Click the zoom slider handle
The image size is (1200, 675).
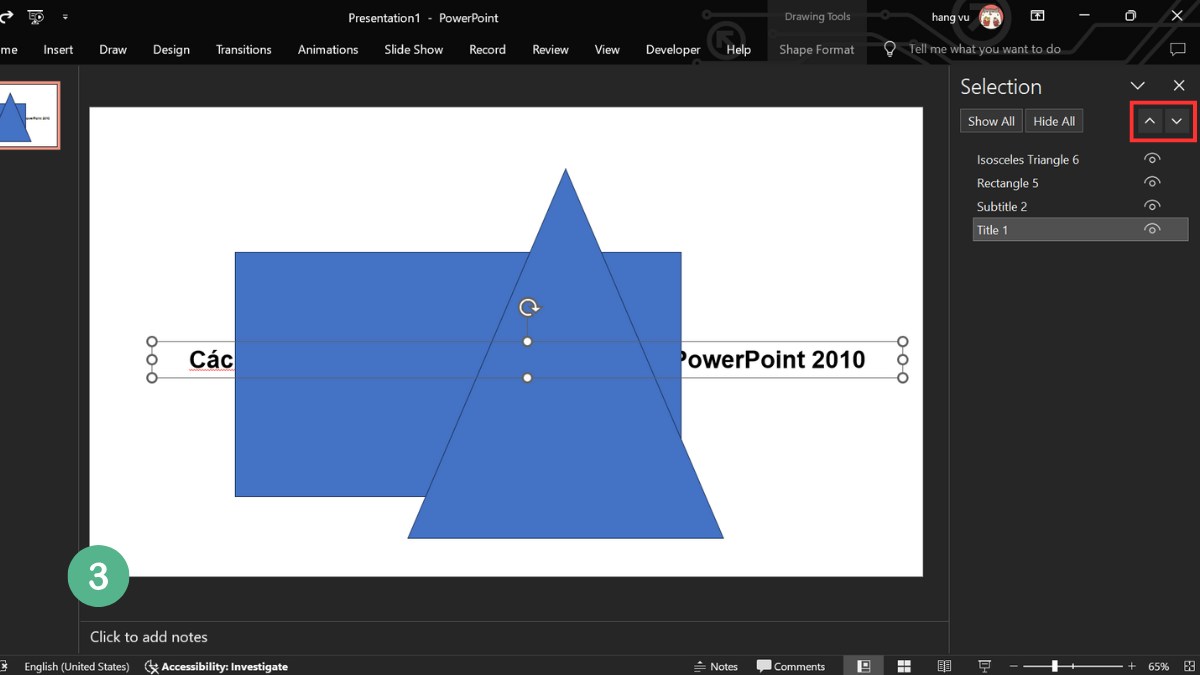click(1054, 666)
